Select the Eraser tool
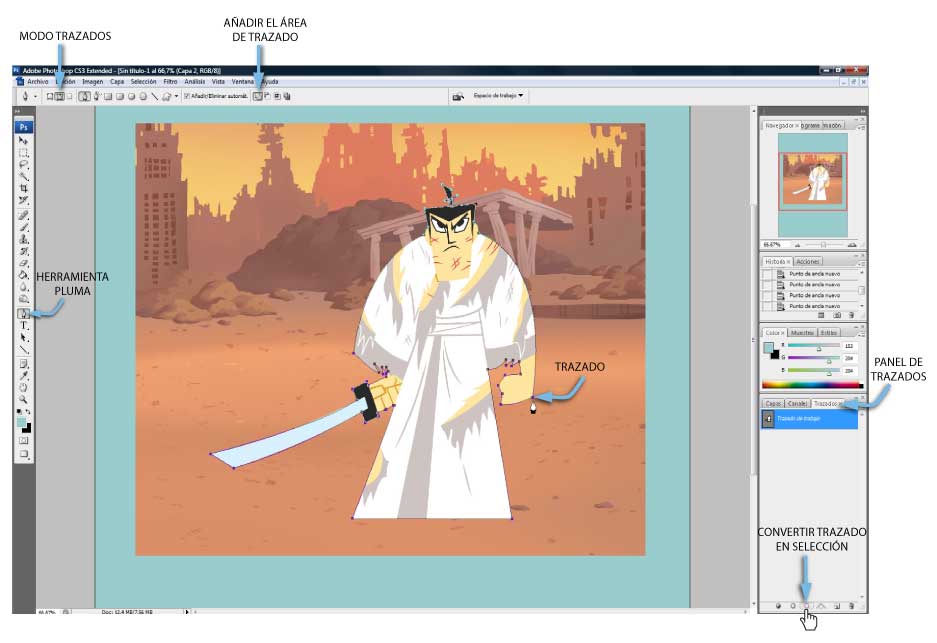 (23, 263)
